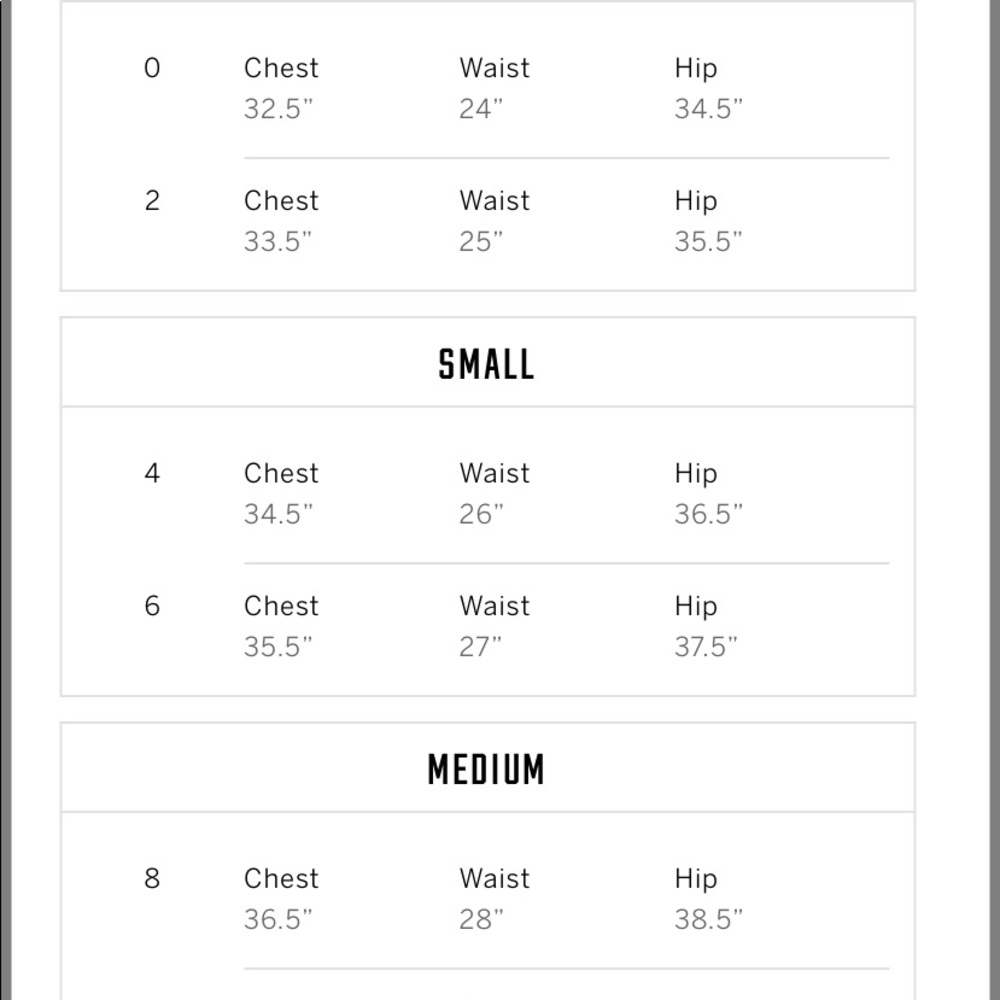The width and height of the screenshot is (1000, 1000).
Task: Select the MEDIUM size header
Action: [x=487, y=770]
